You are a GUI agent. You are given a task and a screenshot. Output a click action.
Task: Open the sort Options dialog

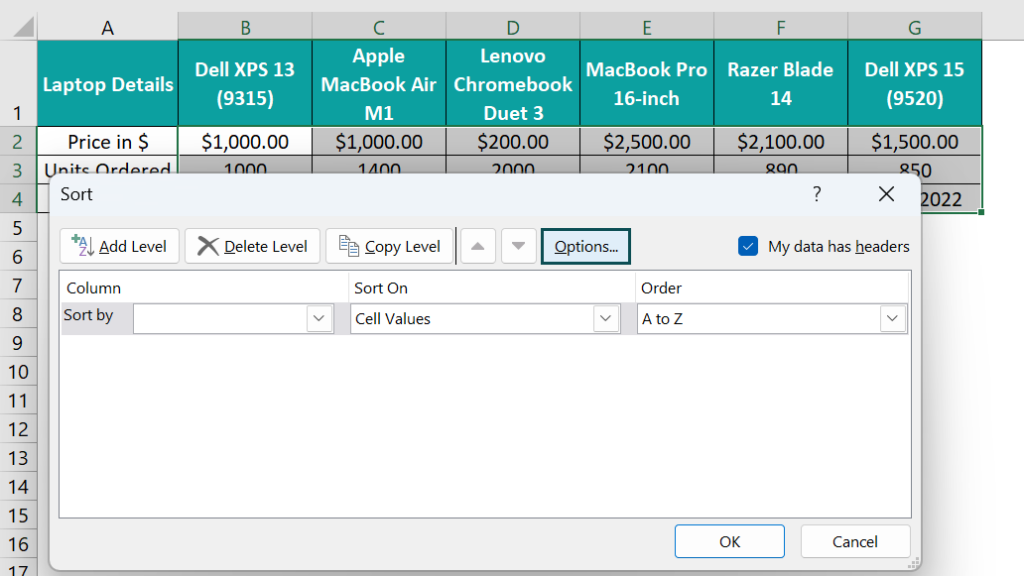coord(586,246)
